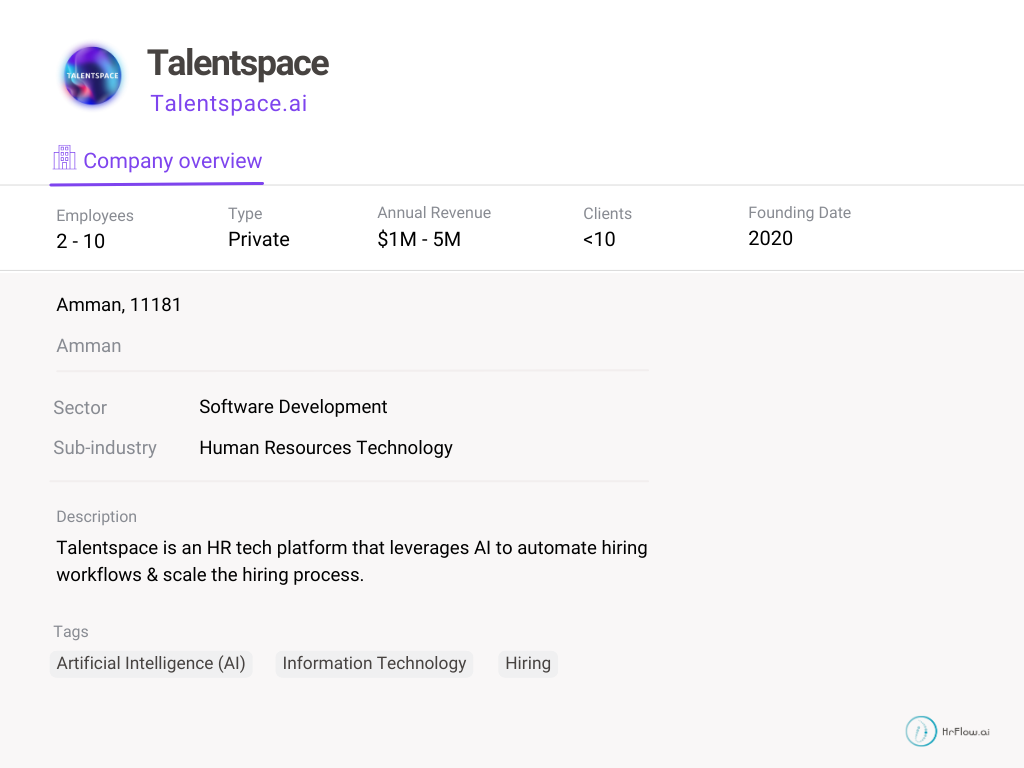Click the Clients label
Viewport: 1024px width, 768px height.
coord(607,214)
